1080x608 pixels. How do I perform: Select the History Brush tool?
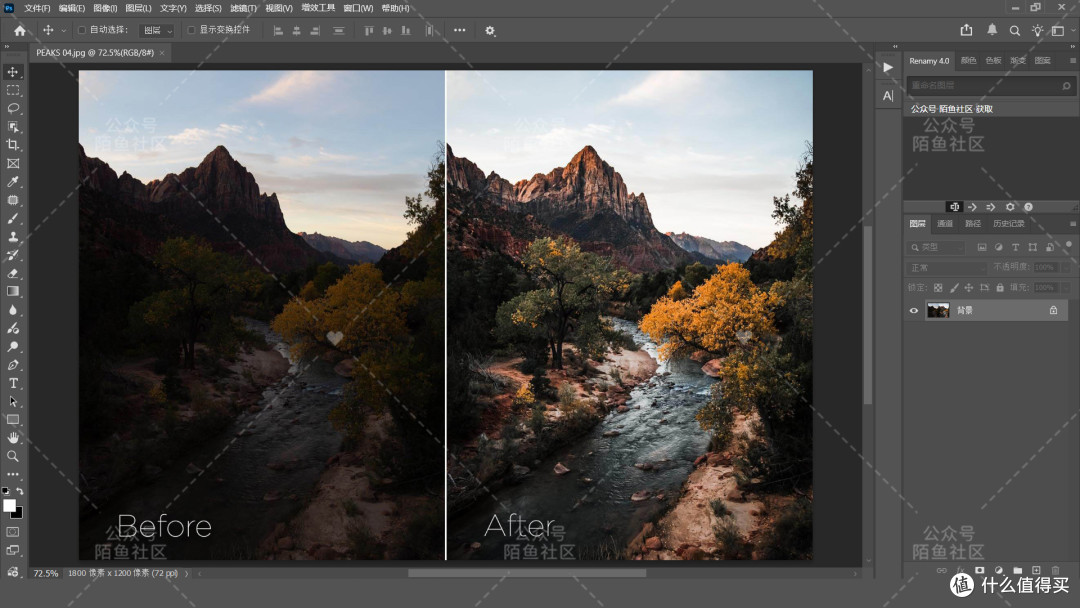point(13,255)
